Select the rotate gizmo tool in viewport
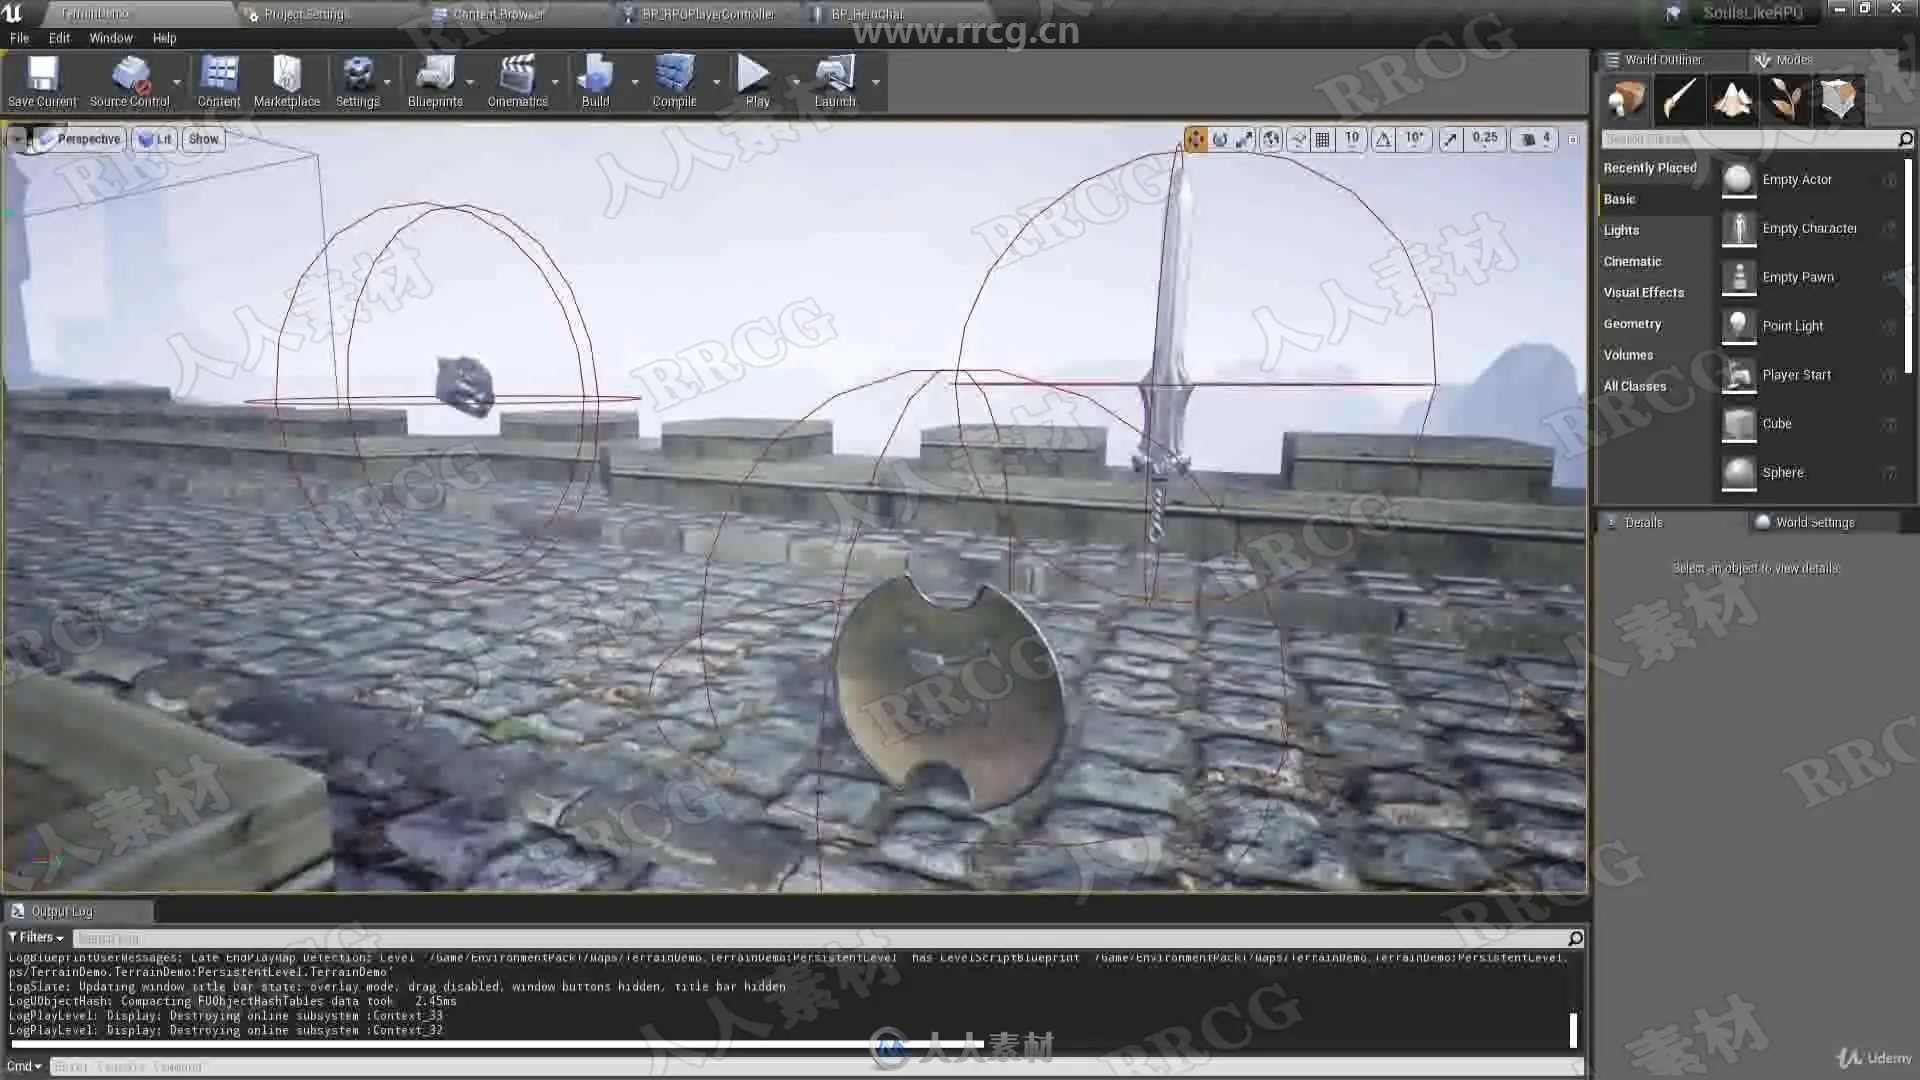The height and width of the screenshot is (1080, 1920). point(1220,139)
